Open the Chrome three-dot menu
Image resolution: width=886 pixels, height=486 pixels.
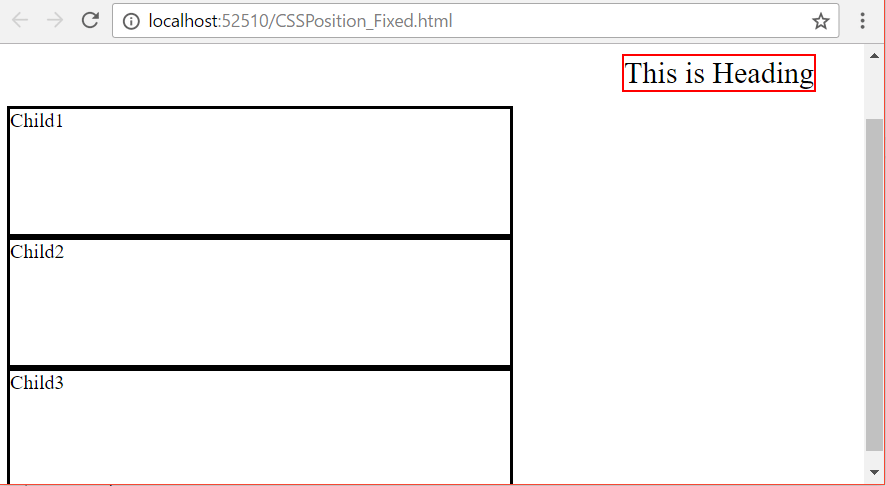862,21
